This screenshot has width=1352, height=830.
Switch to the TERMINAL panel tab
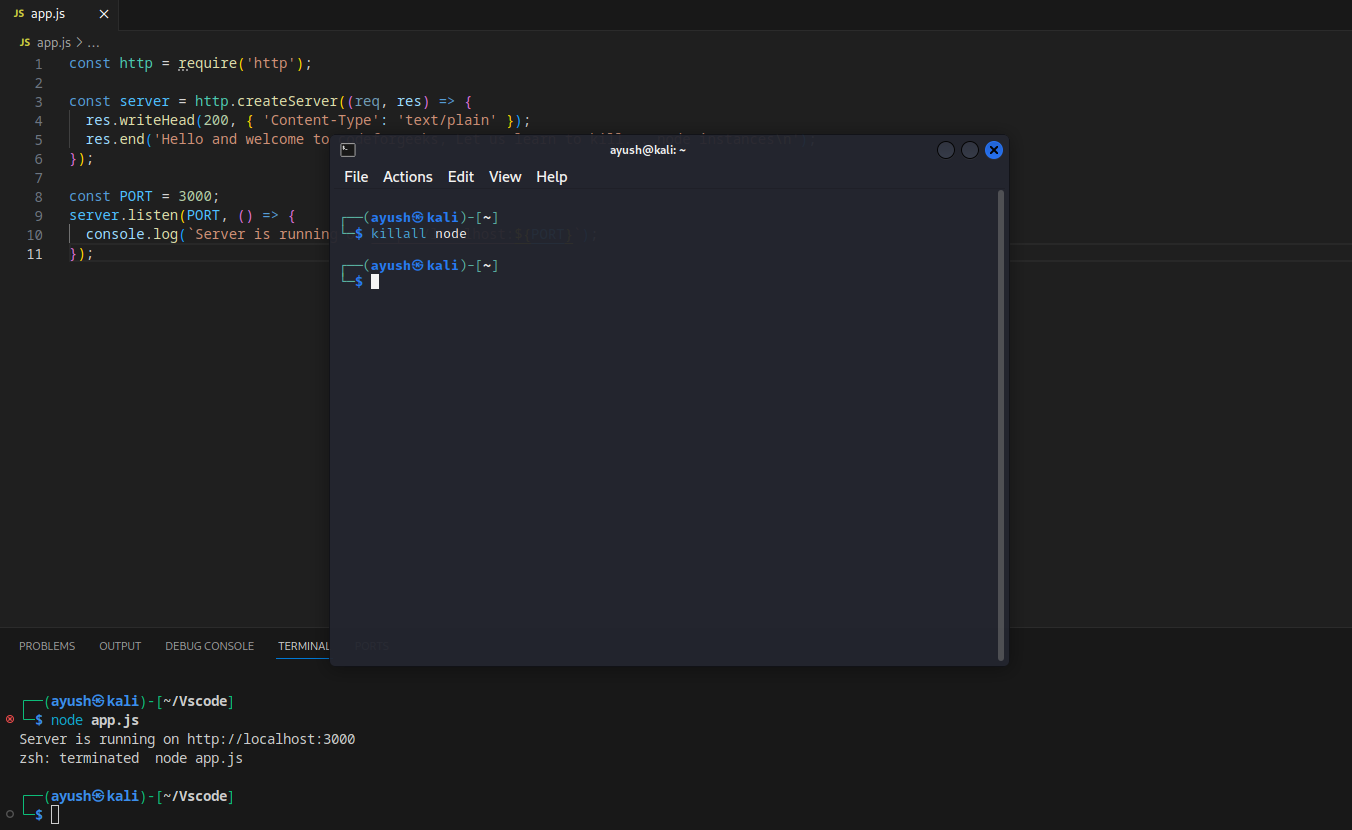[303, 646]
